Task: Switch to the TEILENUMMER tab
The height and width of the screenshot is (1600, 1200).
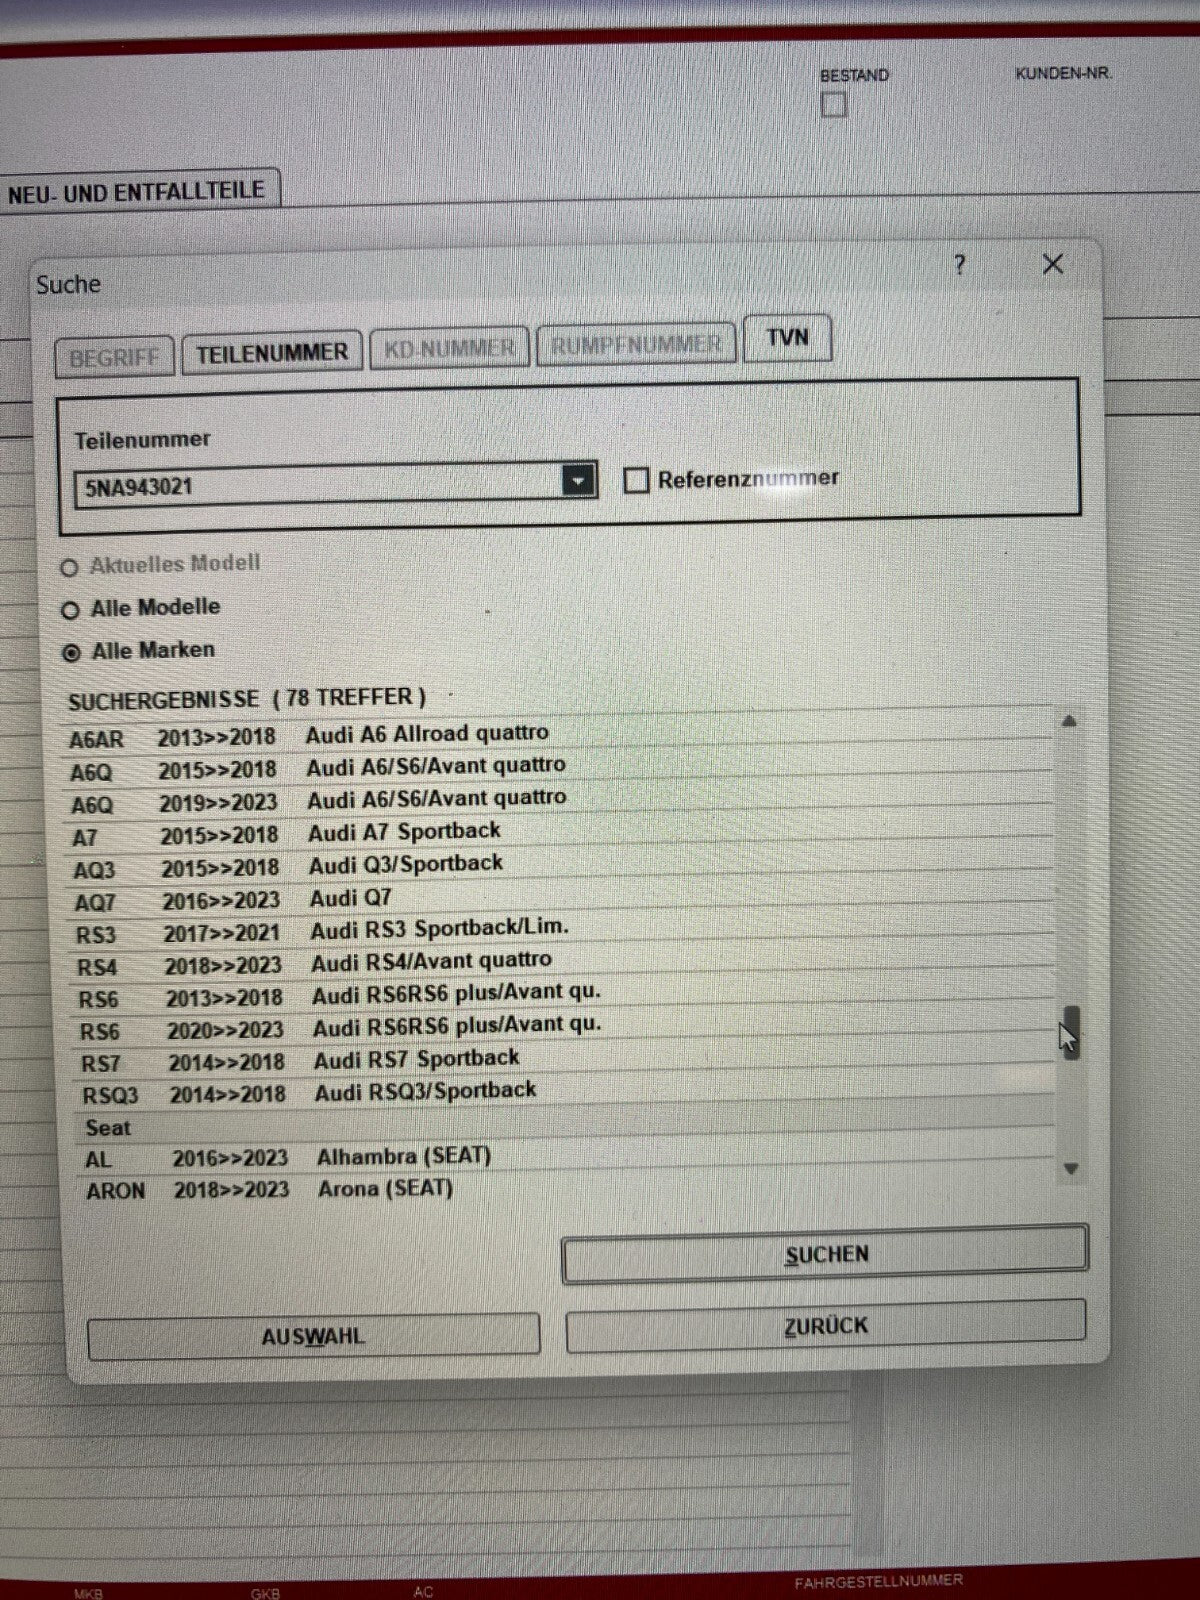Action: pos(272,353)
